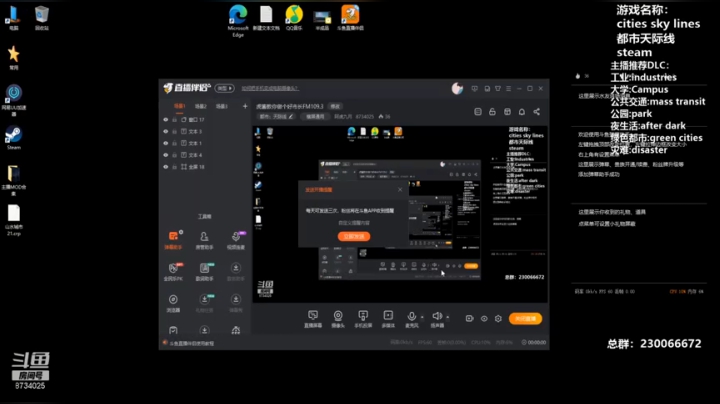Screen dimensions: 720x404
Task: Add 直播屏幕 screen capture source
Action: [x=313, y=319]
